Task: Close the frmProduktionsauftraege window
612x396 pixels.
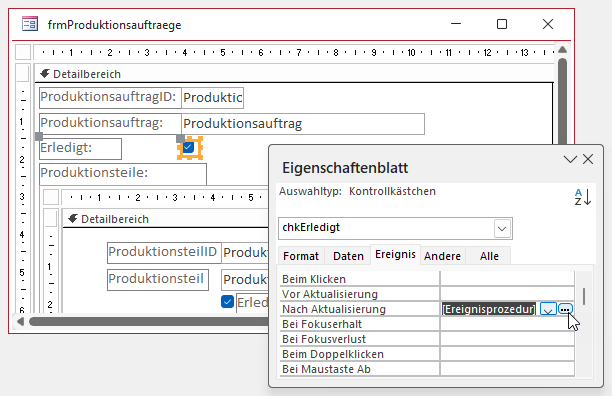Action: pos(548,24)
